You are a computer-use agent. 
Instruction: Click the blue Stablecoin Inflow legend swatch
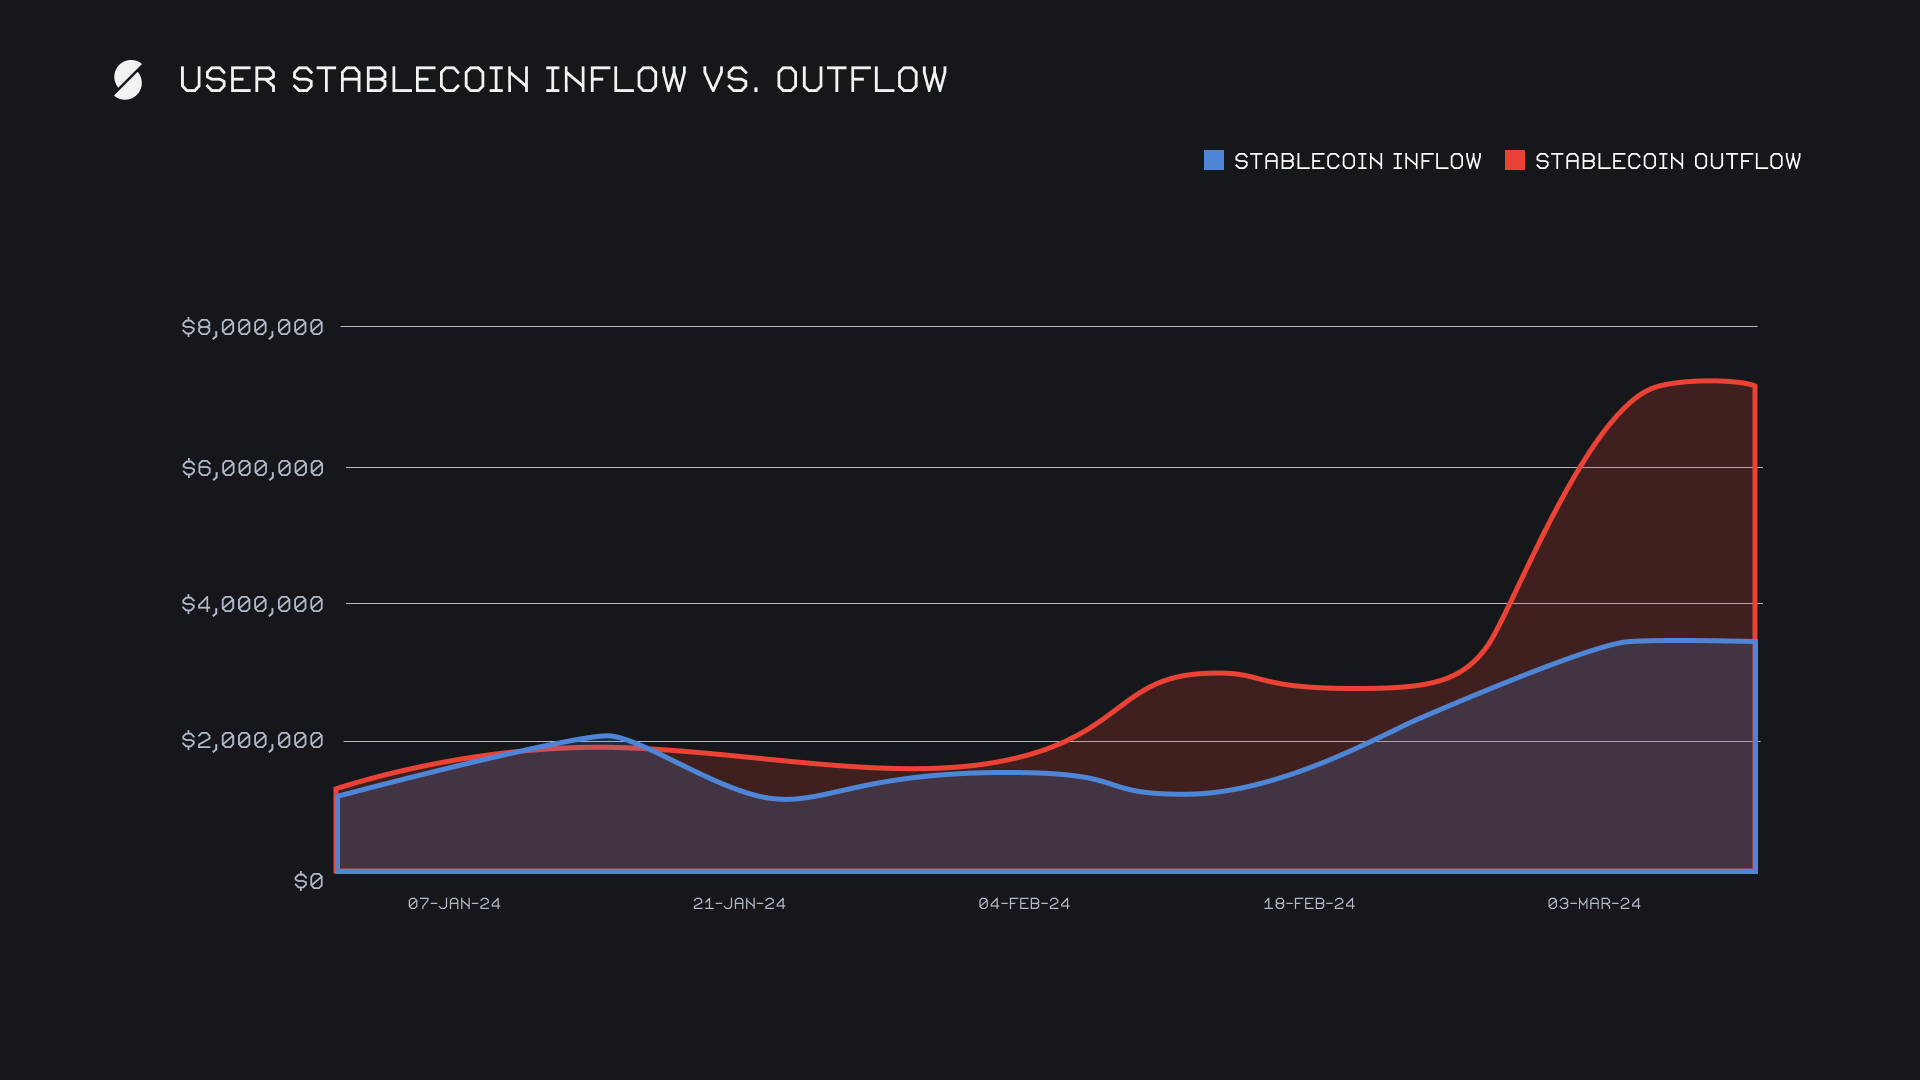click(x=1213, y=160)
